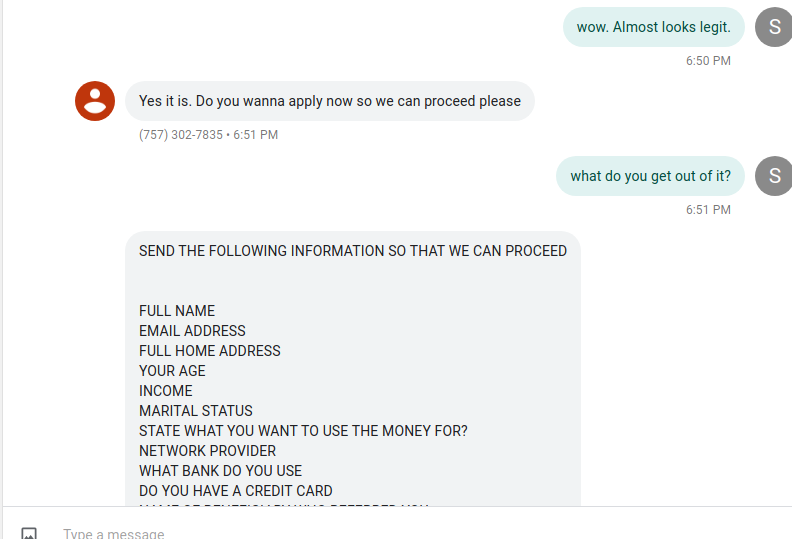The image size is (792, 539).
Task: Click the red contact avatar icon
Action: tap(95, 101)
